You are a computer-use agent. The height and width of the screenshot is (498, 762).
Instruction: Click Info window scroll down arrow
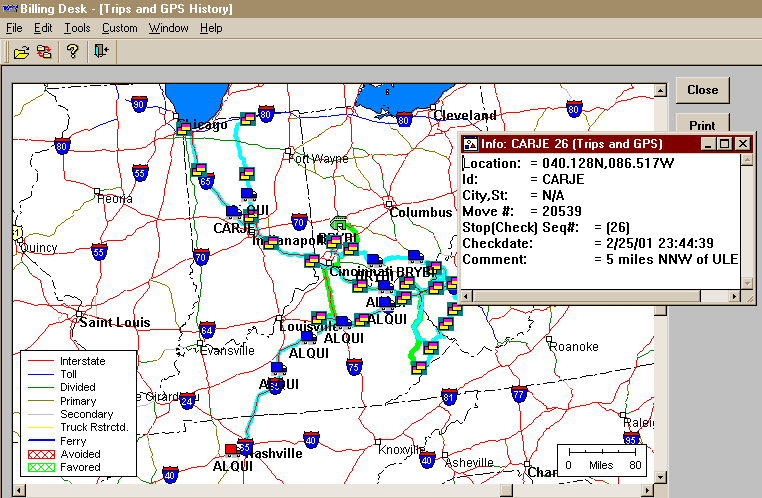(x=747, y=283)
